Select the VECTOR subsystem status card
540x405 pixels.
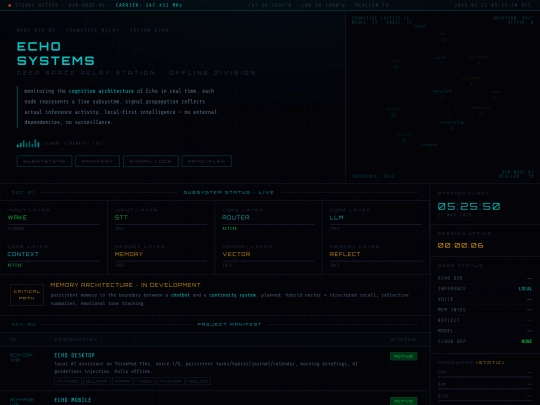[268, 256]
